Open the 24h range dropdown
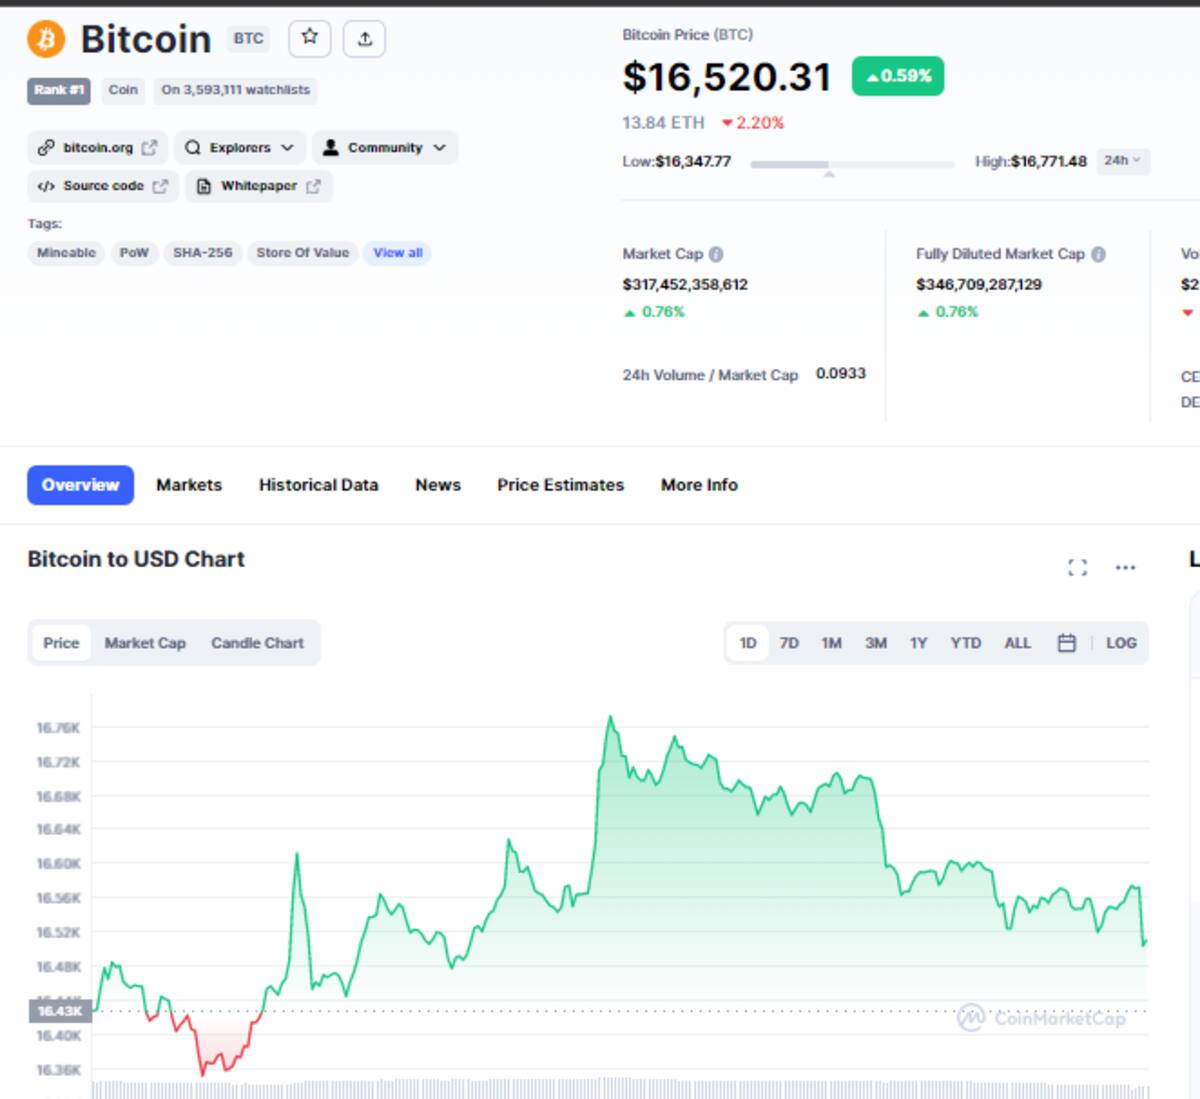This screenshot has width=1200, height=1099. 1122,161
